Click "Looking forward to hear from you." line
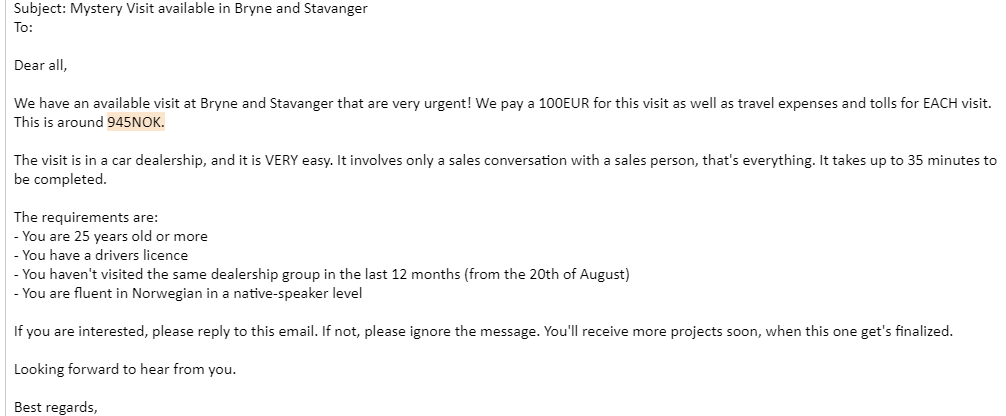 coord(122,369)
